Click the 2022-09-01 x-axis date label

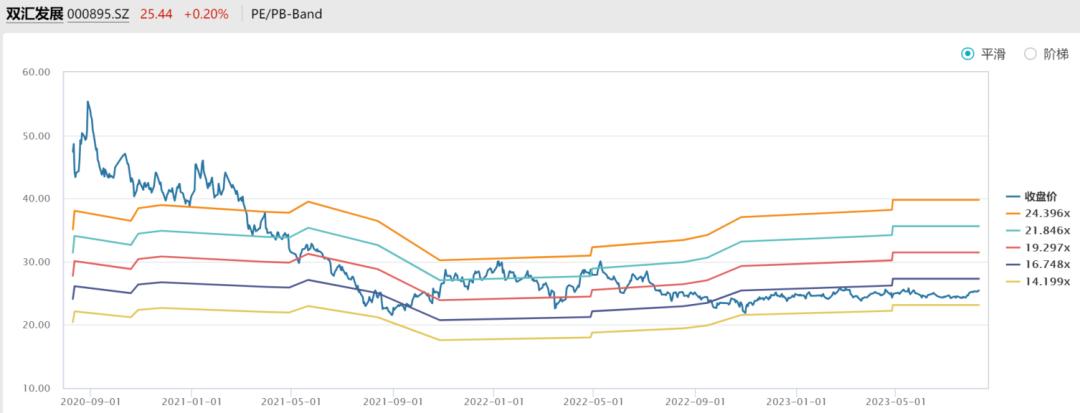click(x=694, y=401)
